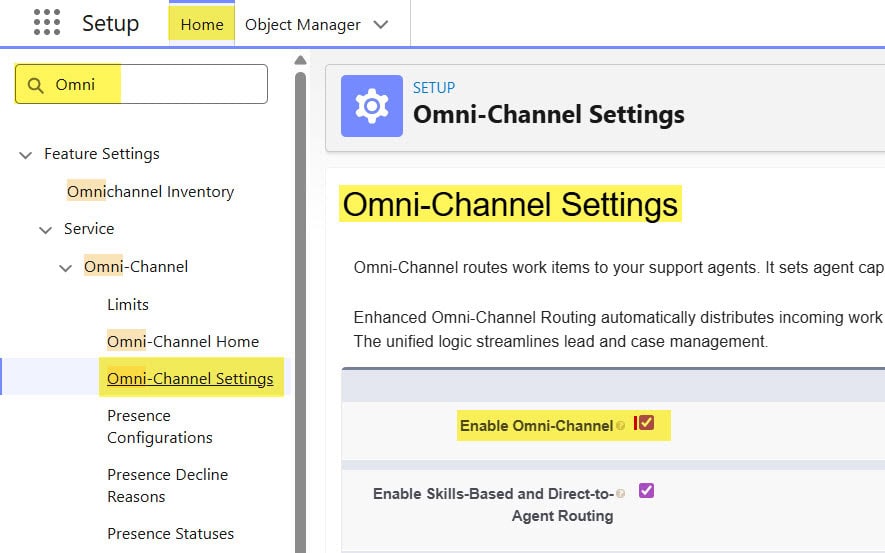Click the Enable Omni-Channel label text

click(x=536, y=425)
